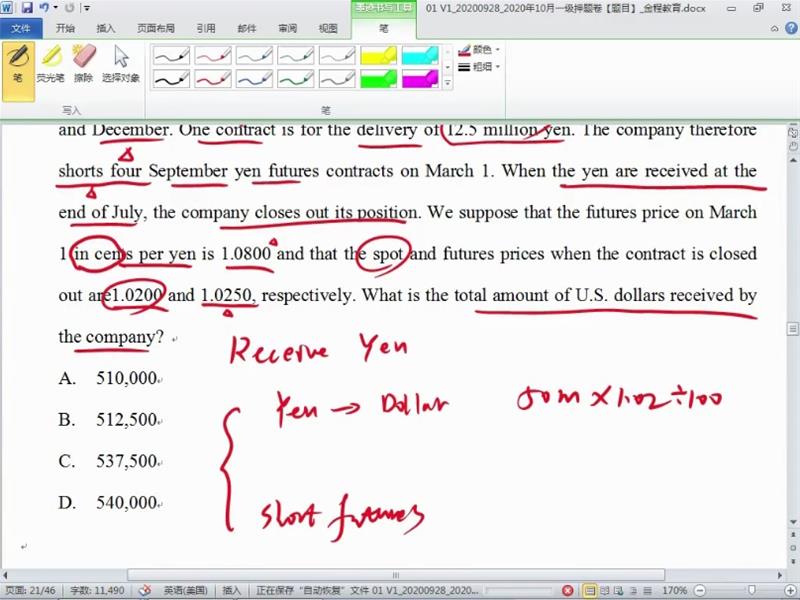The image size is (800, 600).
Task: Click the Word application icon
Action: coord(7,8)
